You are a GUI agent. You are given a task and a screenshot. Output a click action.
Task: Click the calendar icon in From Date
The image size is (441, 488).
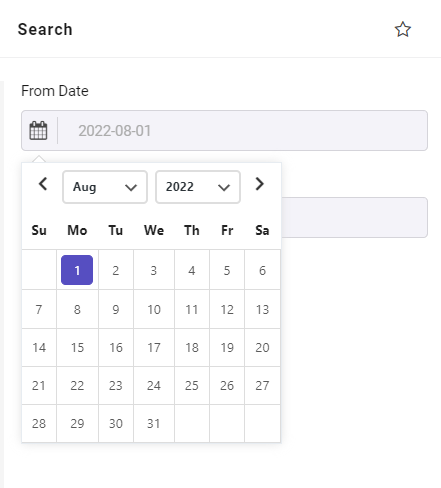[38, 130]
